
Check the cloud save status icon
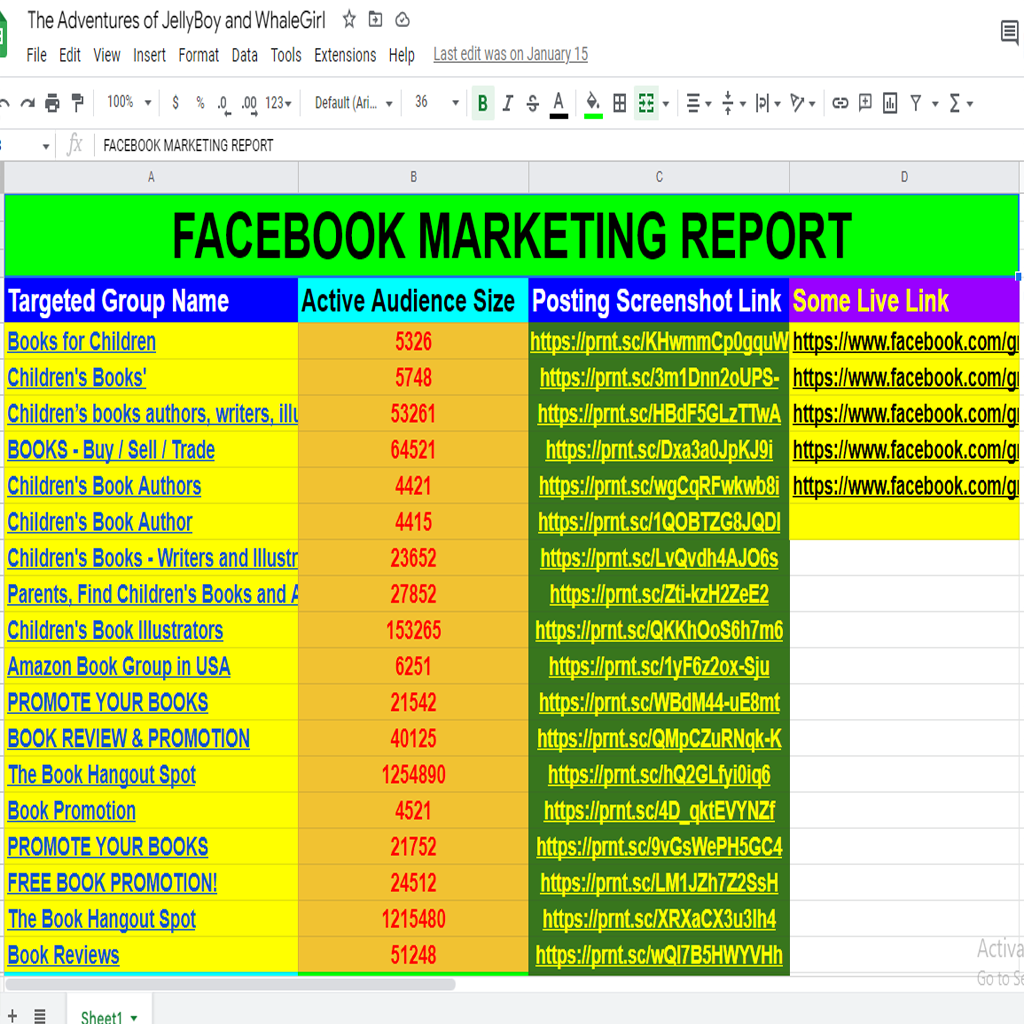(x=402, y=20)
